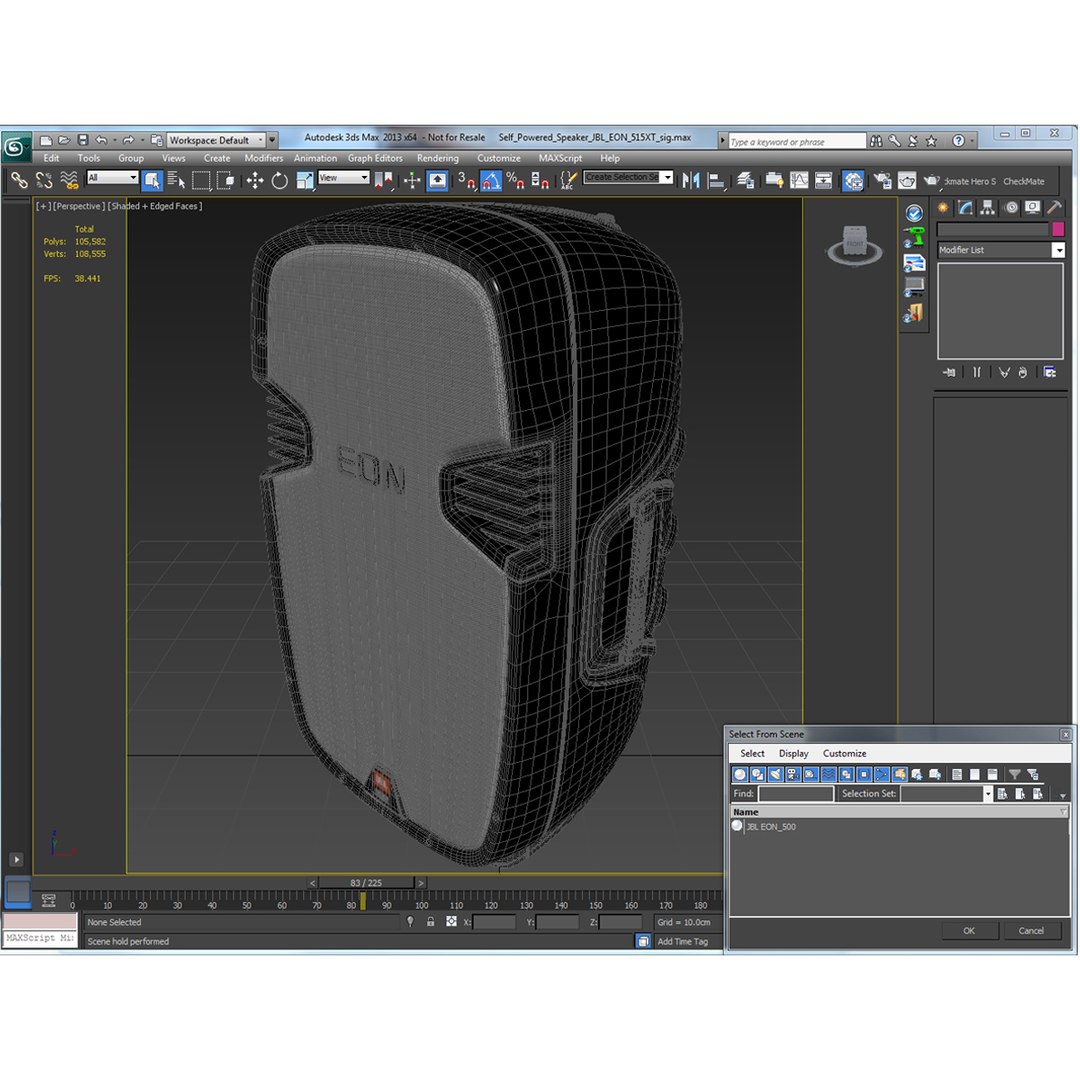
Task: Open the Material Editor icon
Action: point(853,180)
